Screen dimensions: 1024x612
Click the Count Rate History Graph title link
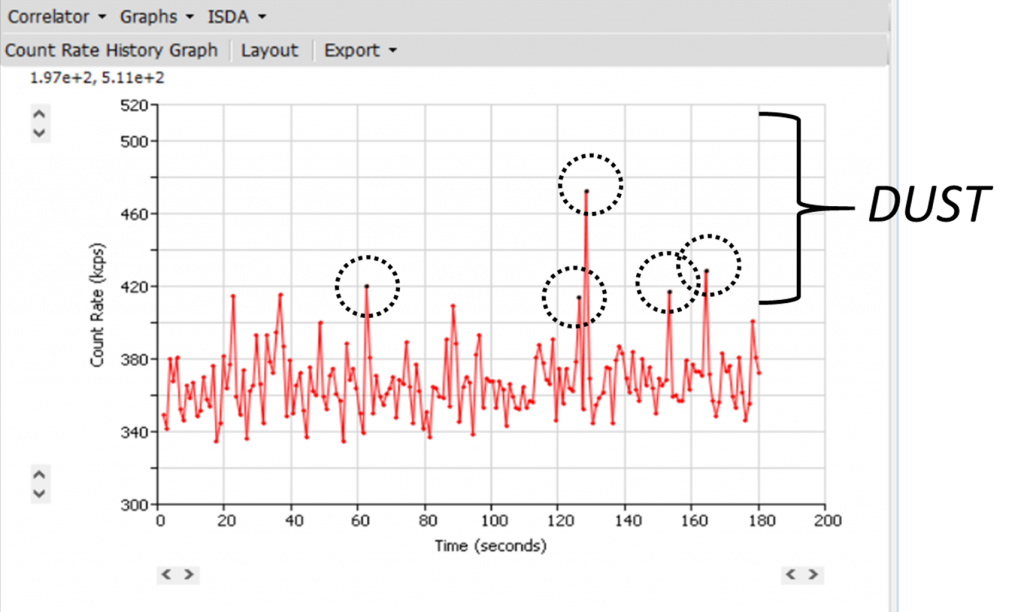tap(112, 50)
